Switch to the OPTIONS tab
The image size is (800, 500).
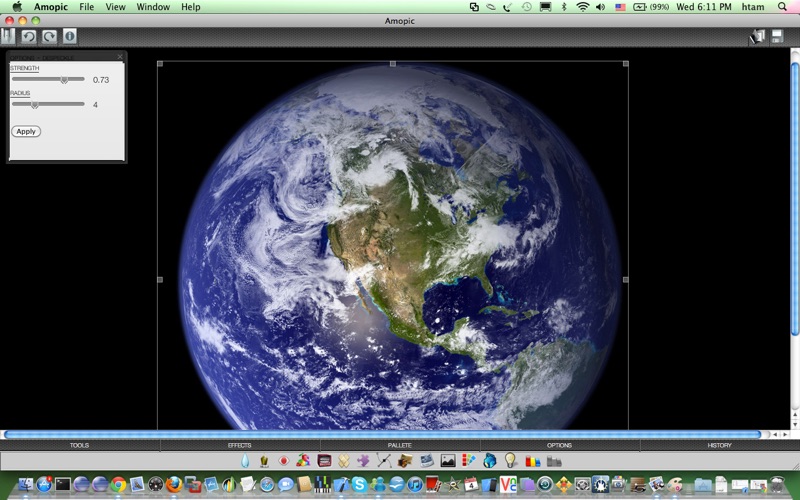point(560,445)
